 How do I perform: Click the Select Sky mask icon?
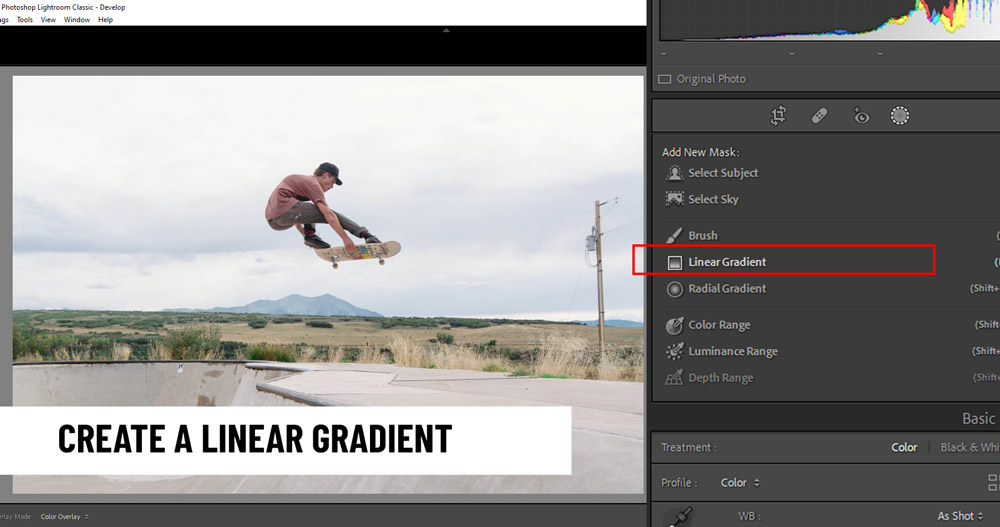[x=674, y=199]
